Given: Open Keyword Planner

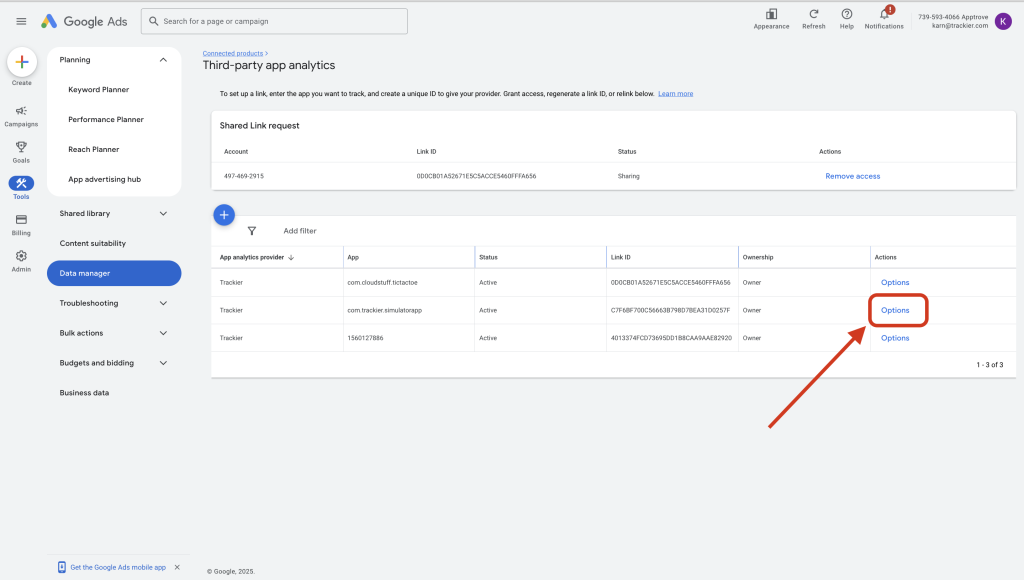Looking at the screenshot, I should [x=99, y=89].
